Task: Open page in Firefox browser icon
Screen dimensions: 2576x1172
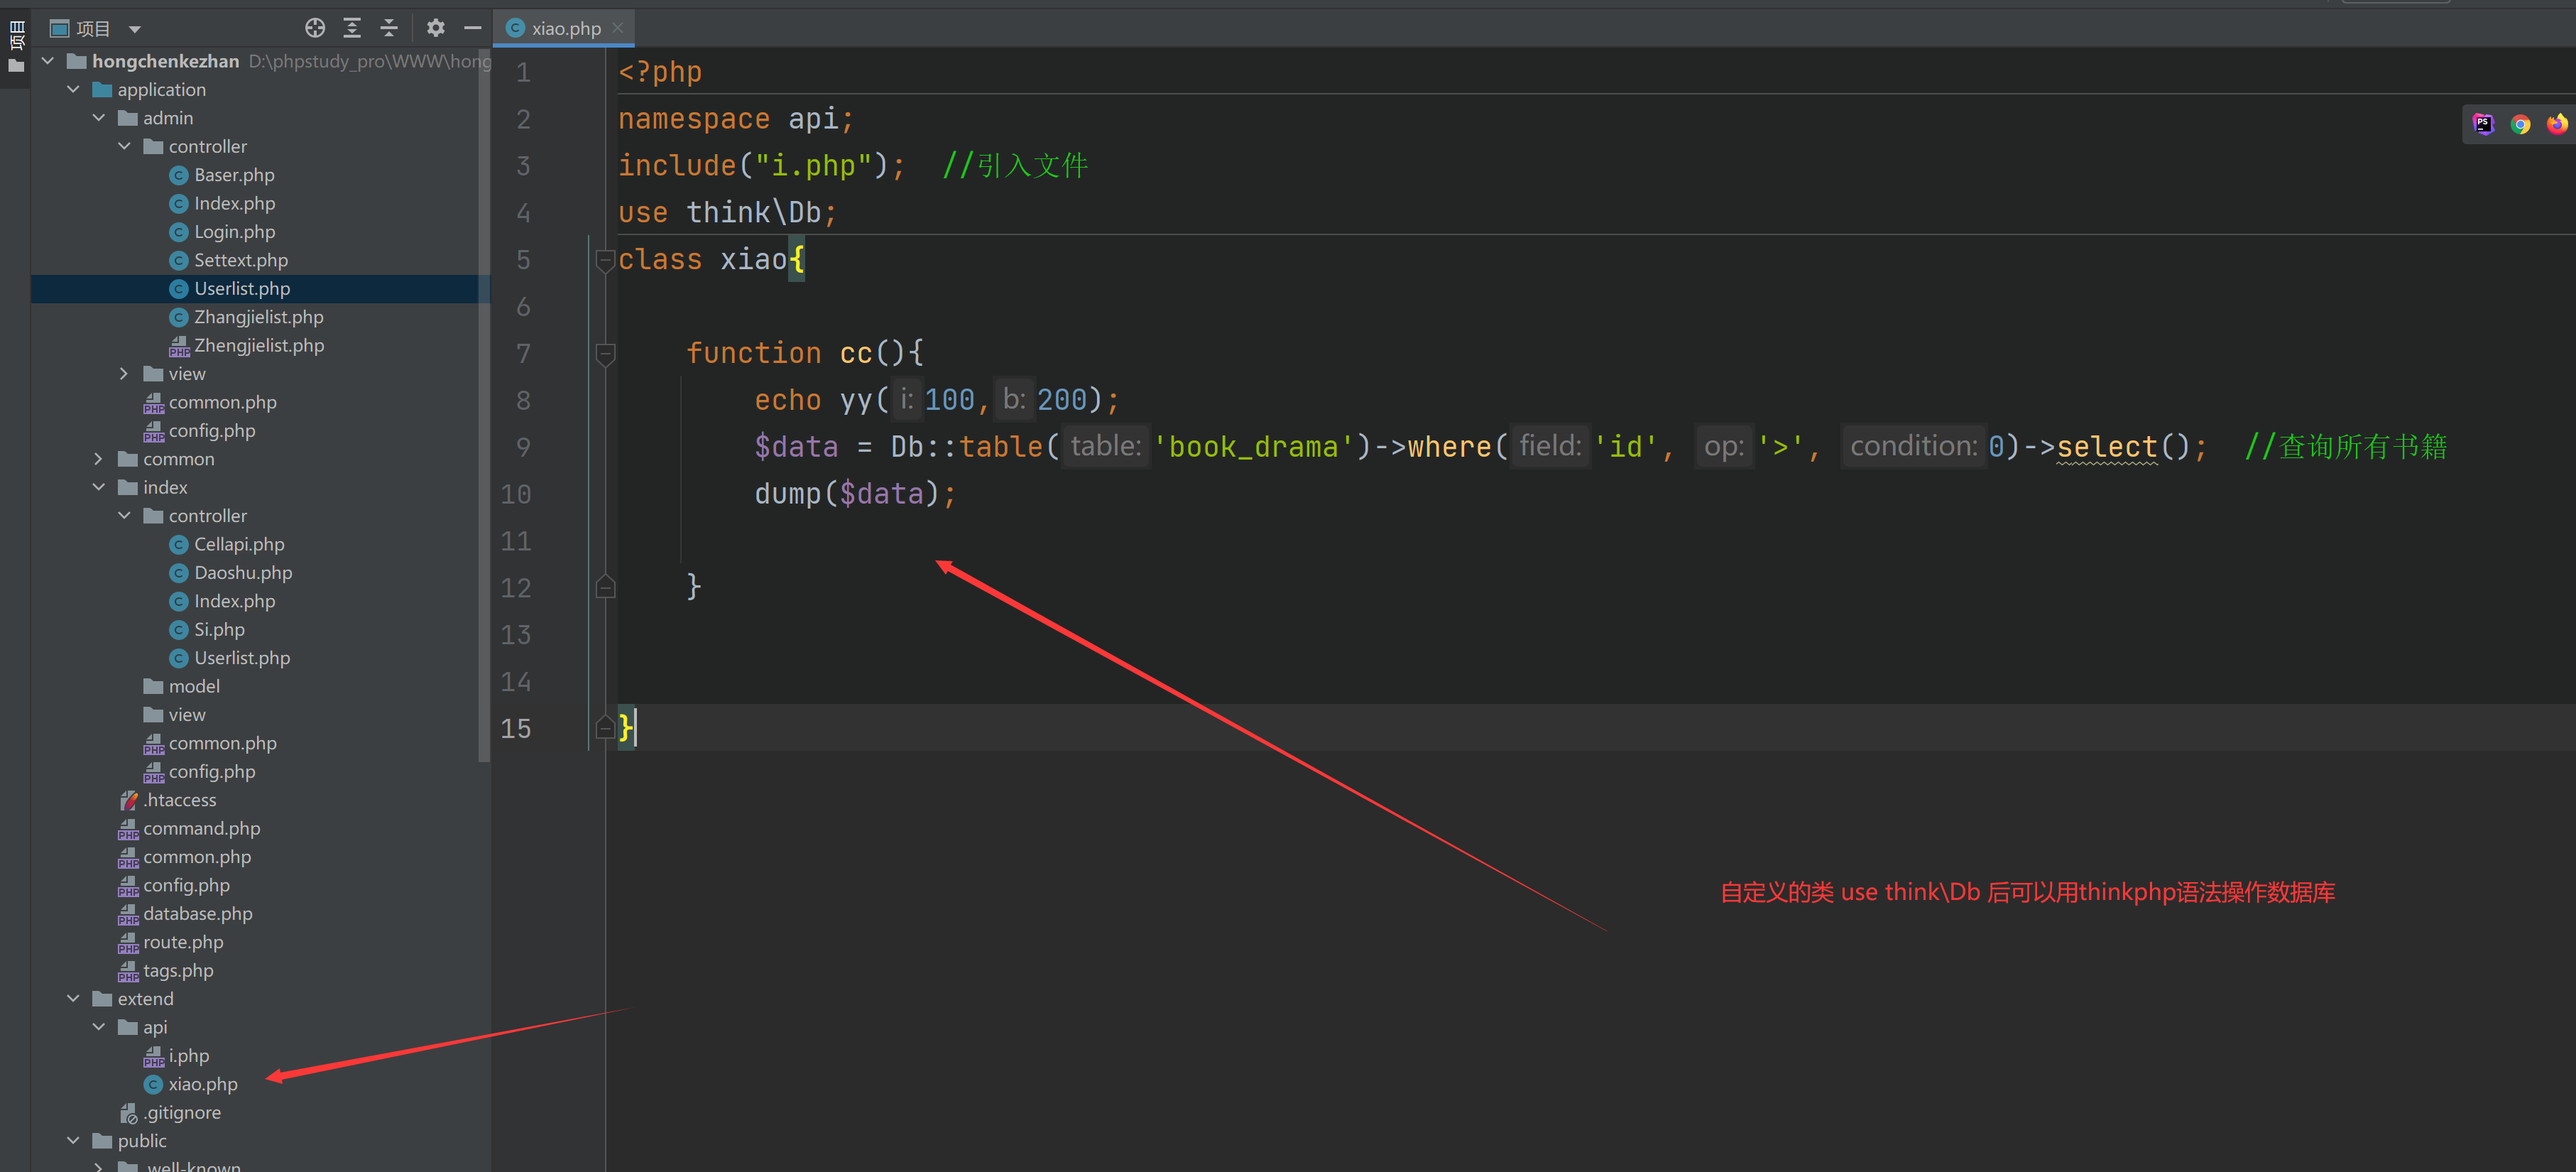Action: [x=2557, y=124]
